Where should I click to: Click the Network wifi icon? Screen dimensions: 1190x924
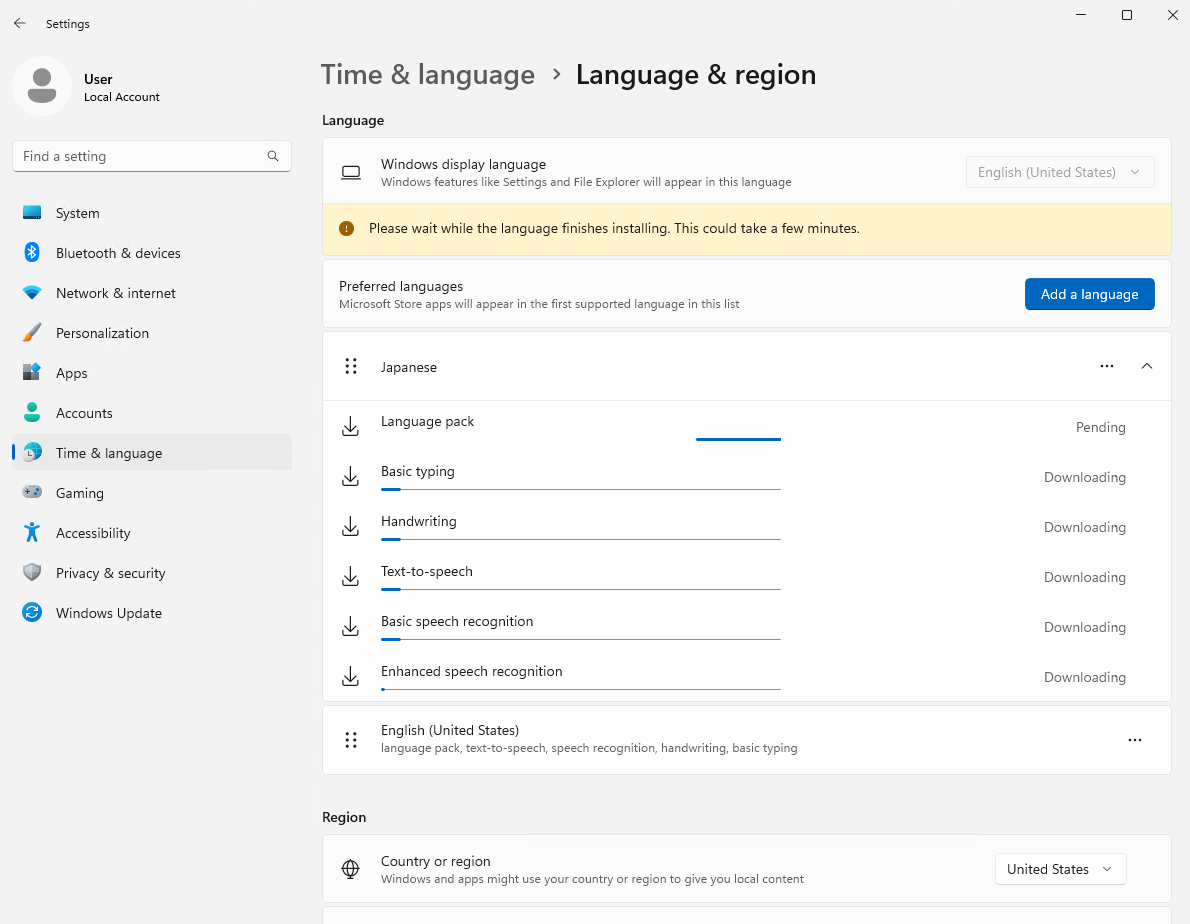pyautogui.click(x=32, y=293)
